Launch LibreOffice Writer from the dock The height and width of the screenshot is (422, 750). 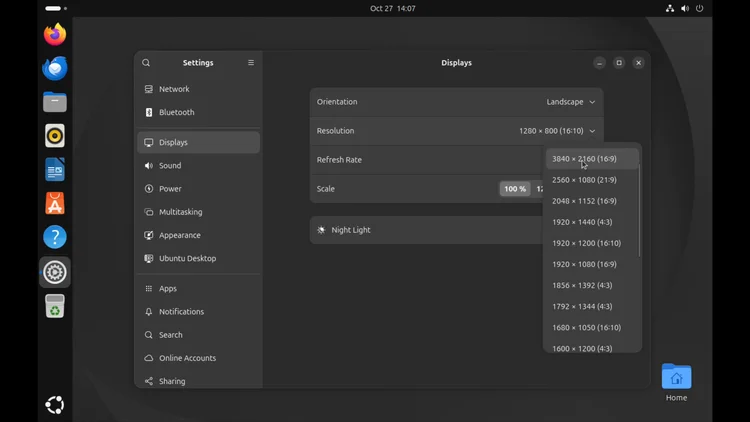55,170
